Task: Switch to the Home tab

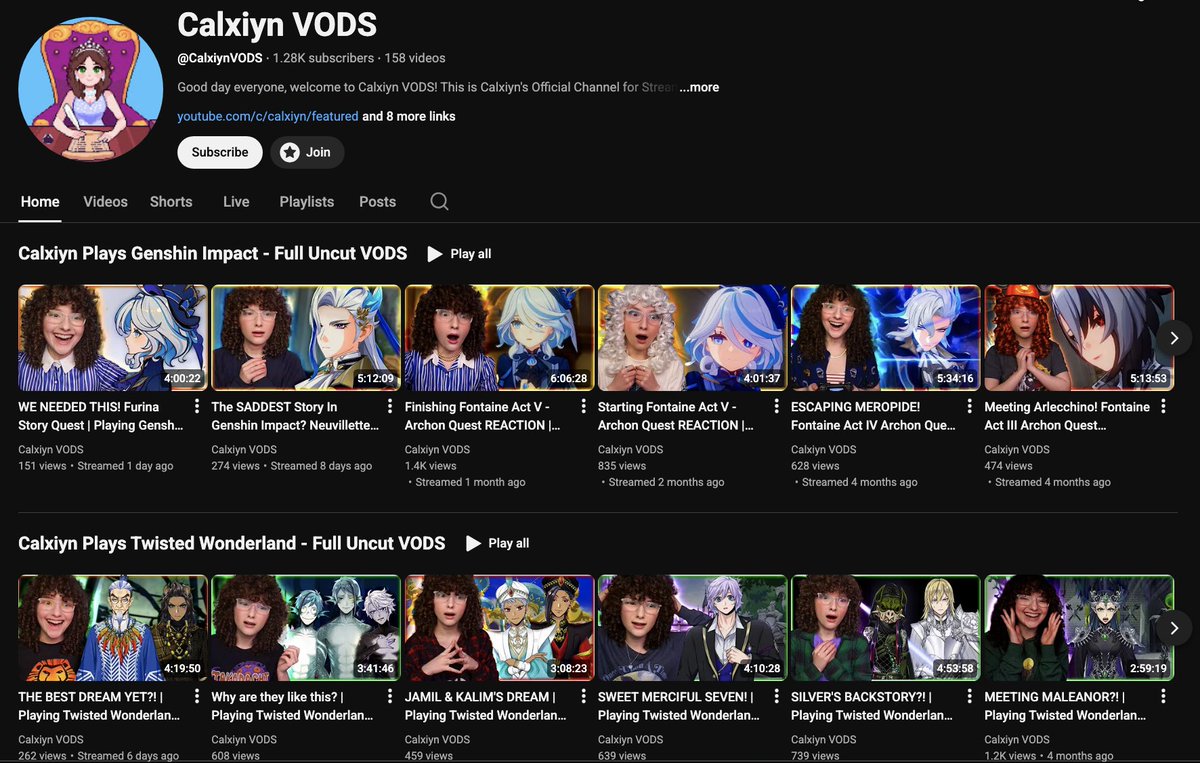Action: click(40, 201)
